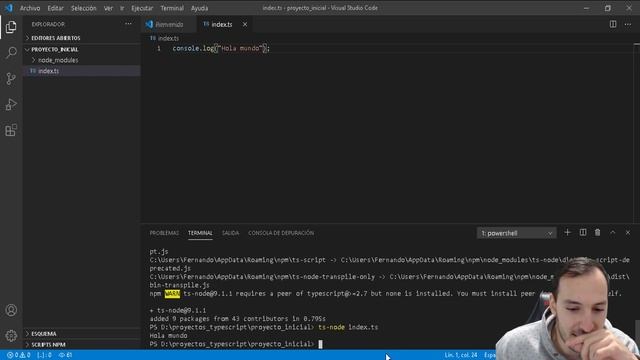Open the Run and Debug view
The width and height of the screenshot is (640, 360).
(11, 104)
